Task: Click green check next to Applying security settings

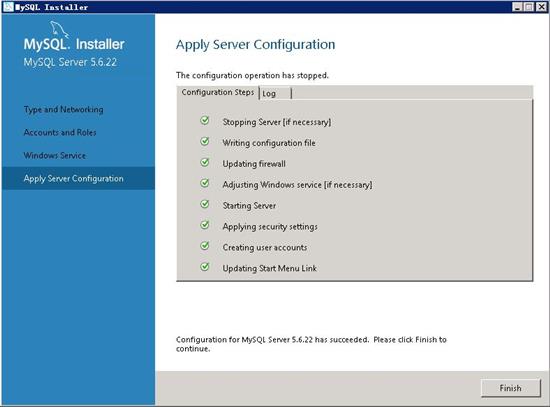Action: [205, 225]
